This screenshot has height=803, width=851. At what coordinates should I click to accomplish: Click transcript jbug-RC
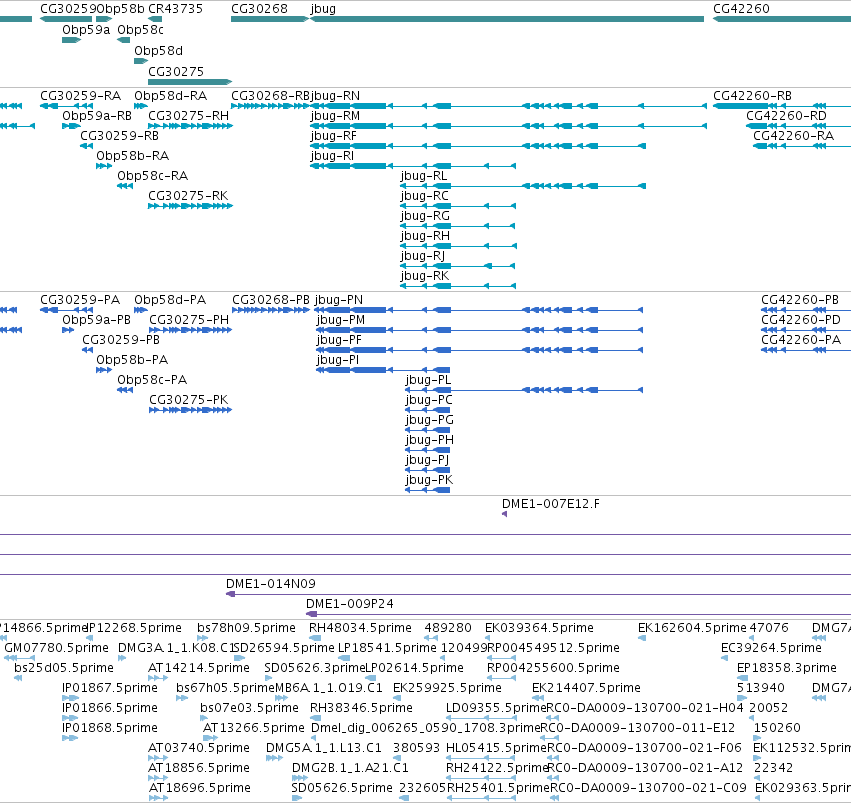click(424, 196)
